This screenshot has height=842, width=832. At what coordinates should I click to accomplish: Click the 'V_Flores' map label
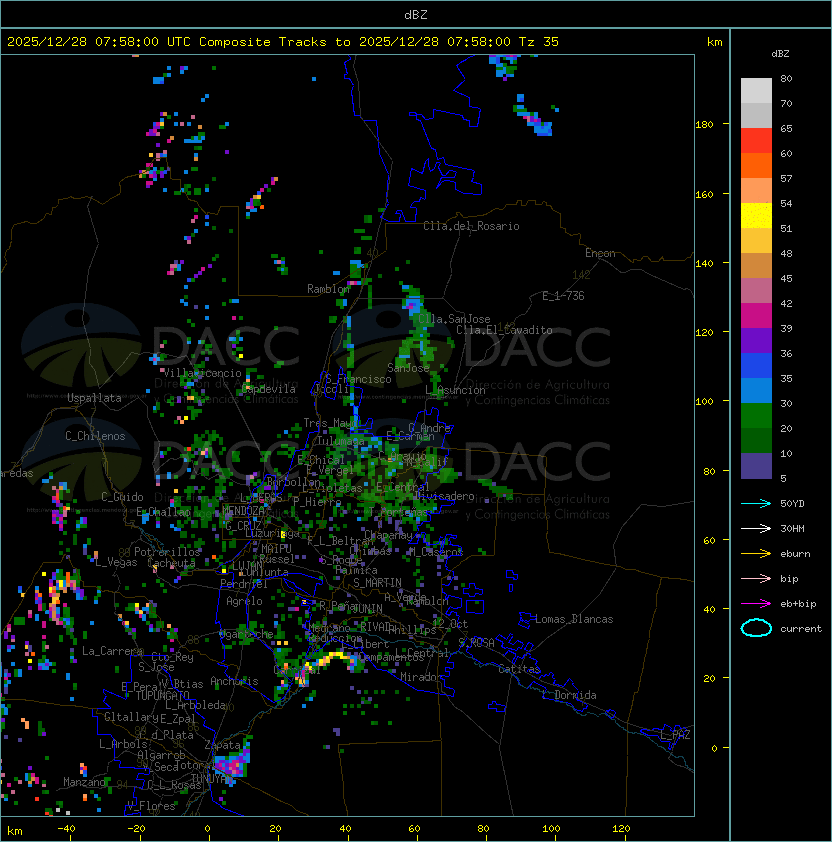pos(151,806)
